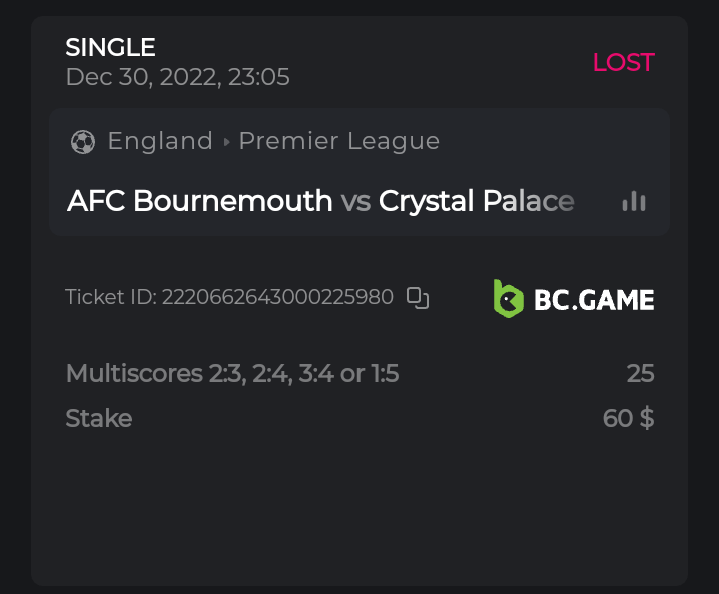Click the BC.GAME brand name text
The height and width of the screenshot is (594, 719).
click(x=593, y=299)
